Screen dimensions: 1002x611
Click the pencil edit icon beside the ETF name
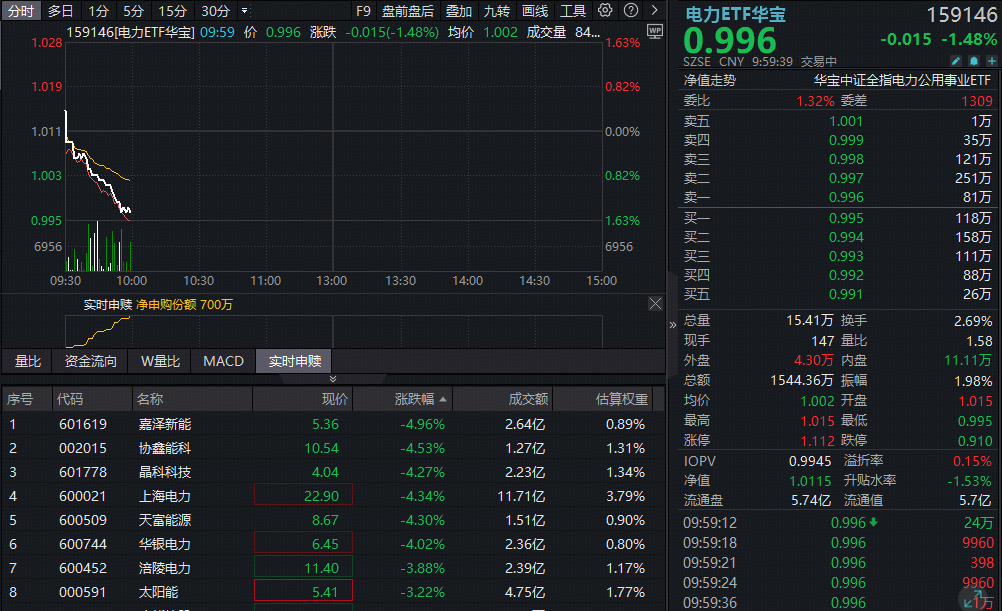click(956, 61)
